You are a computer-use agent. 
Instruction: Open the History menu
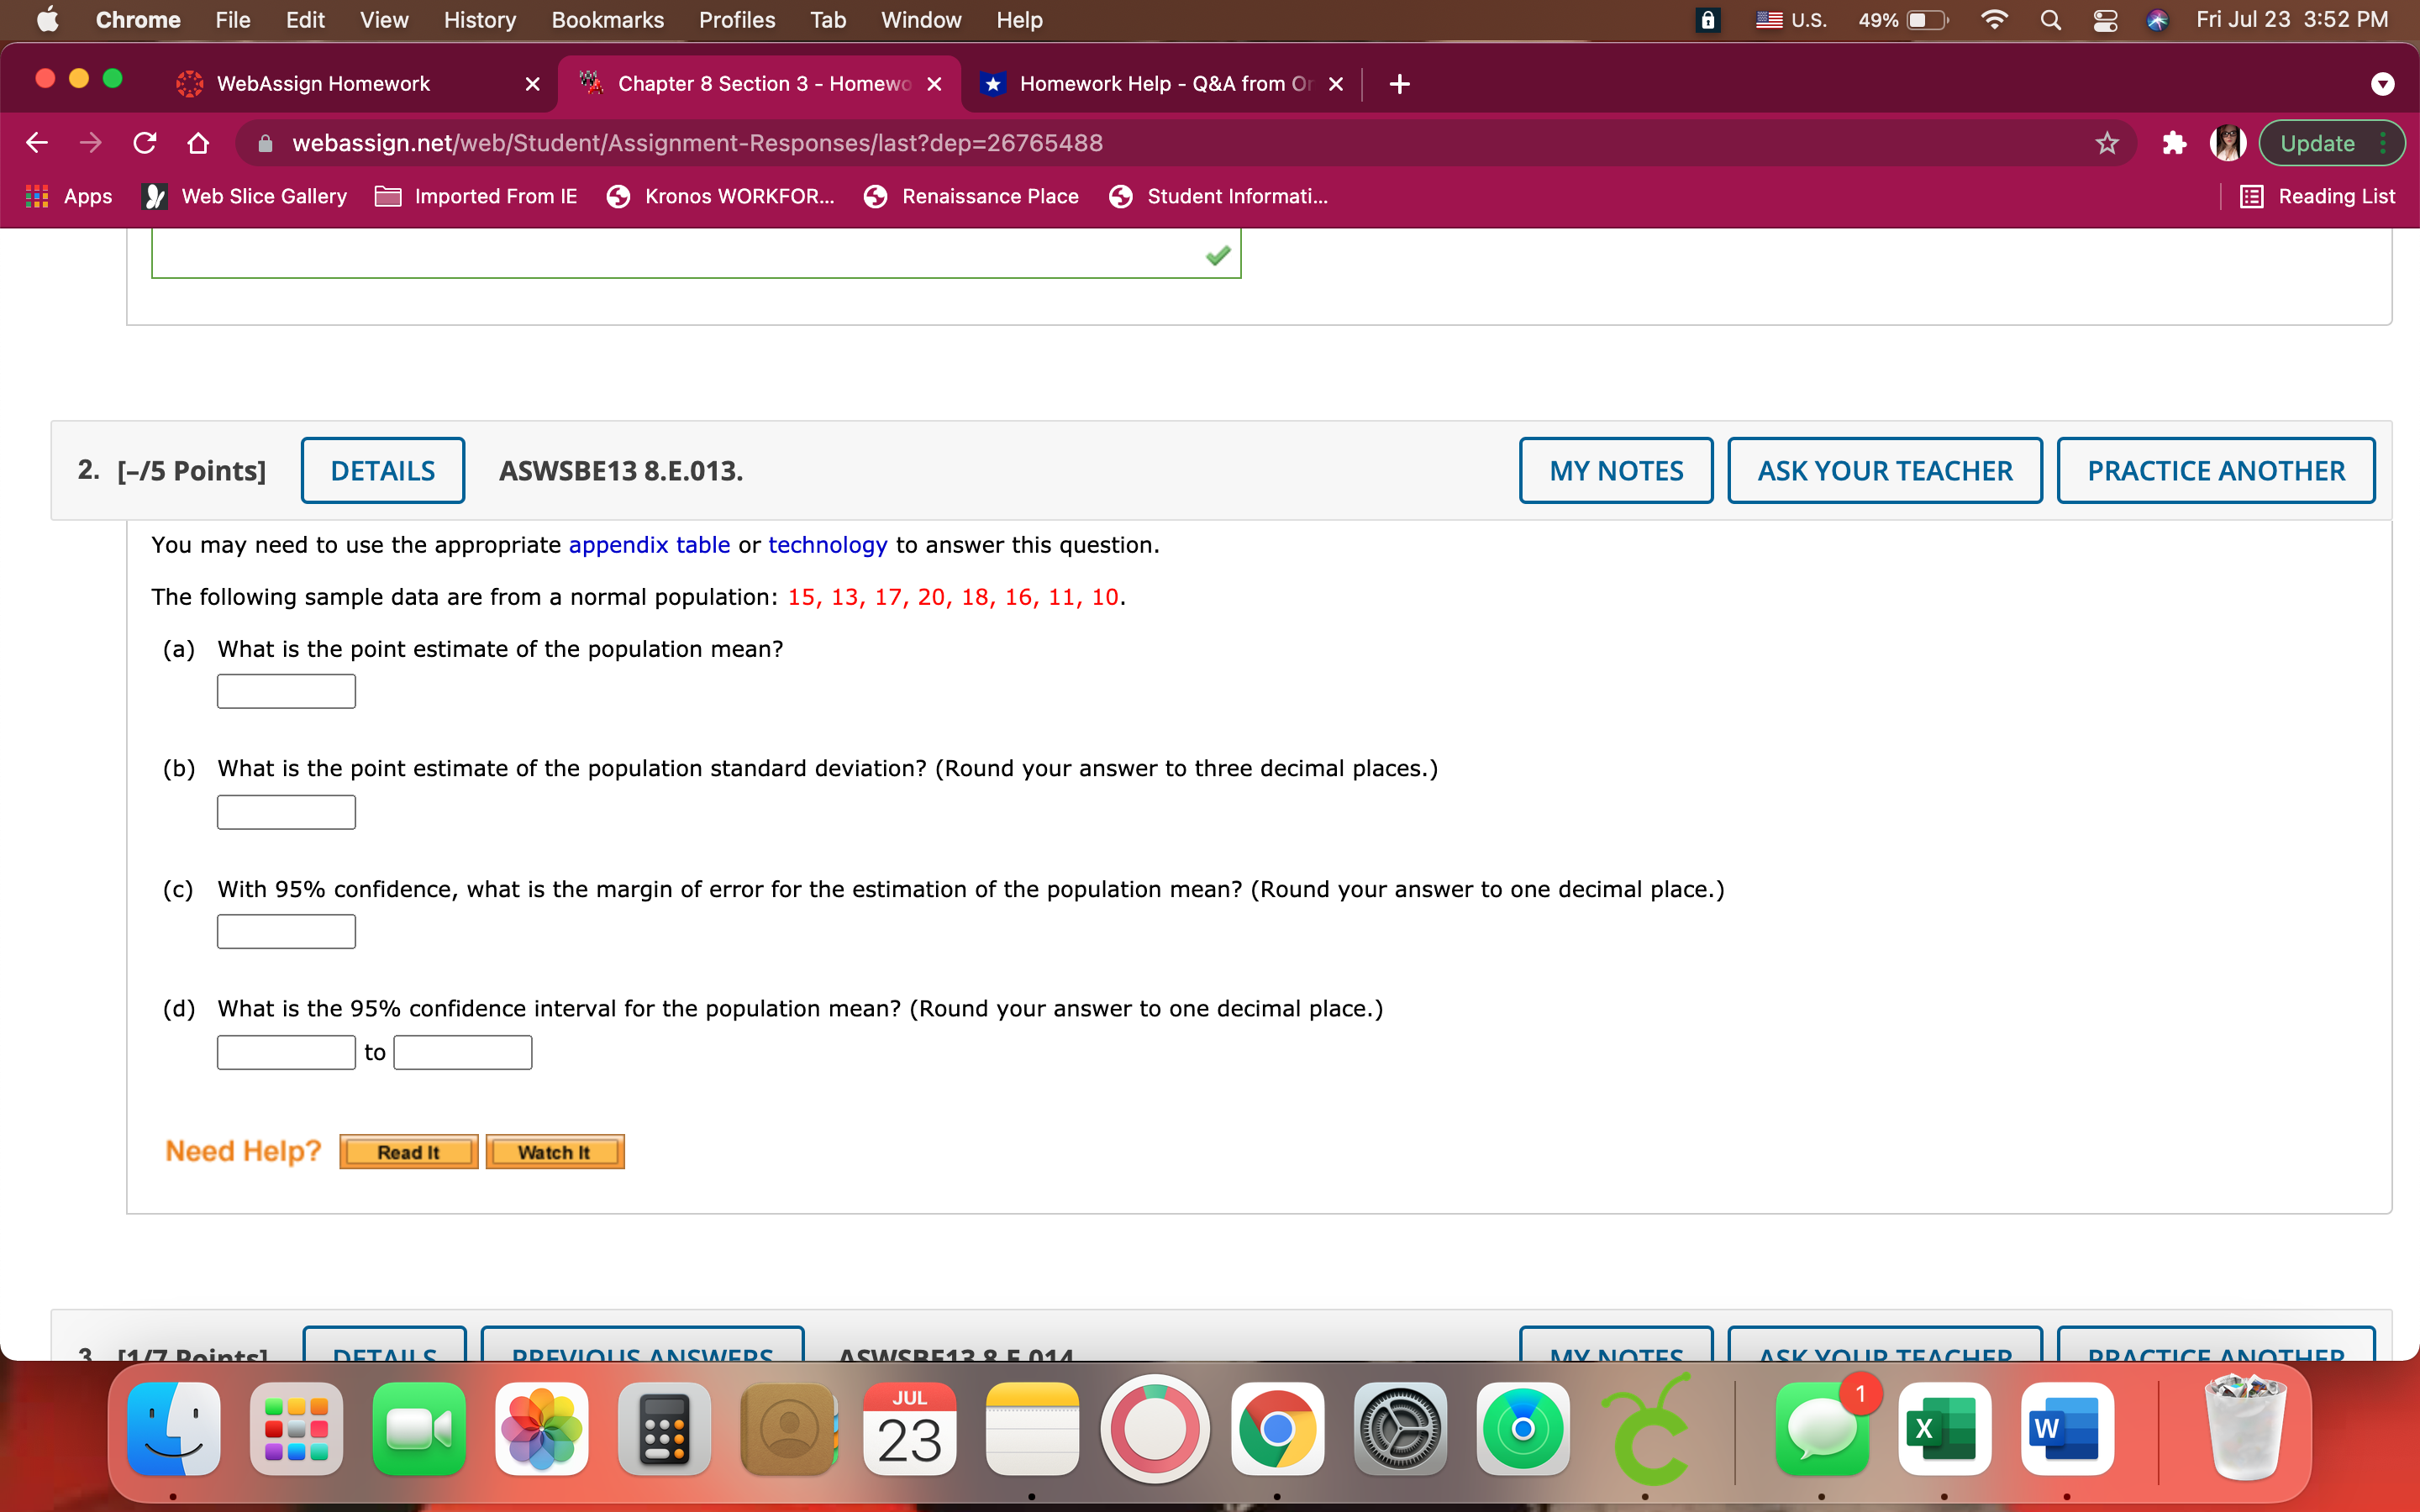click(479, 19)
